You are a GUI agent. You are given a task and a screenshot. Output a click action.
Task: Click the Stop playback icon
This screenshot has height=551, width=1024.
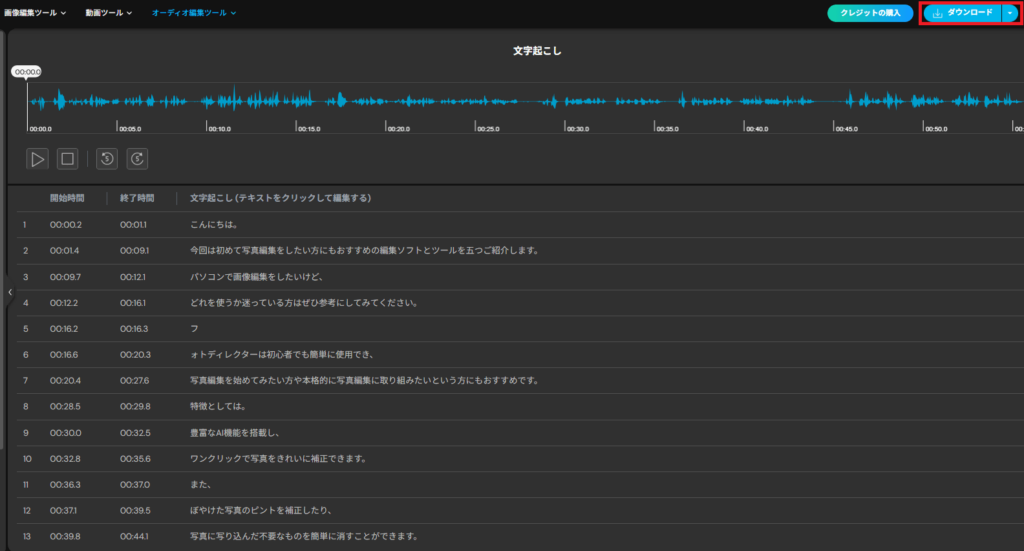click(67, 158)
